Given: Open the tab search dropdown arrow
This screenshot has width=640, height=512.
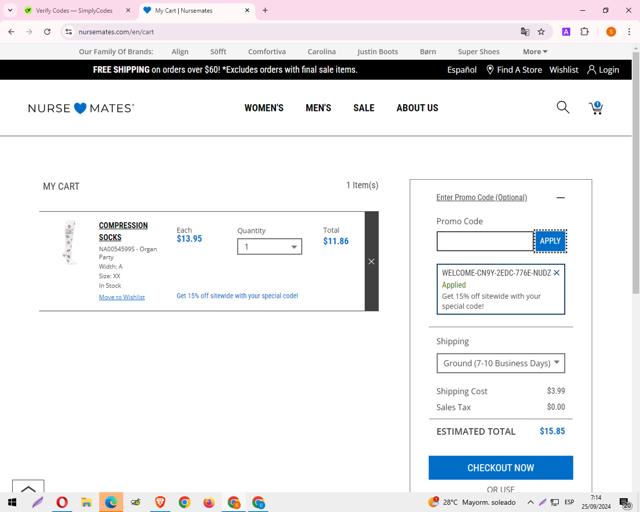Looking at the screenshot, I should click(x=10, y=10).
